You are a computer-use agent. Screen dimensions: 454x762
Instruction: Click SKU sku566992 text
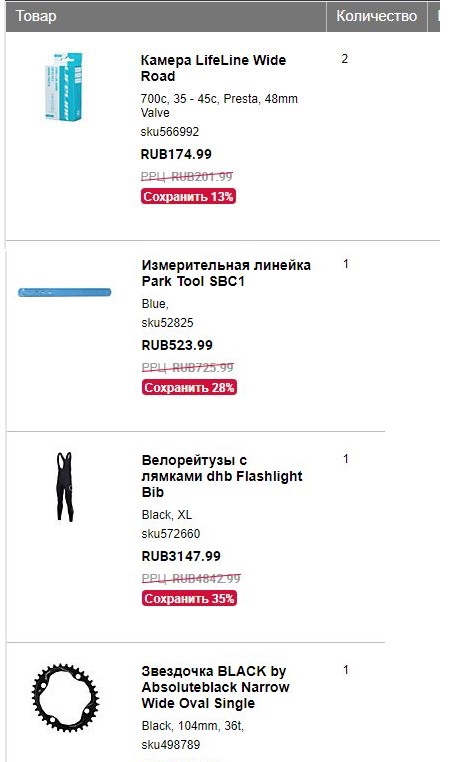[x=170, y=132]
